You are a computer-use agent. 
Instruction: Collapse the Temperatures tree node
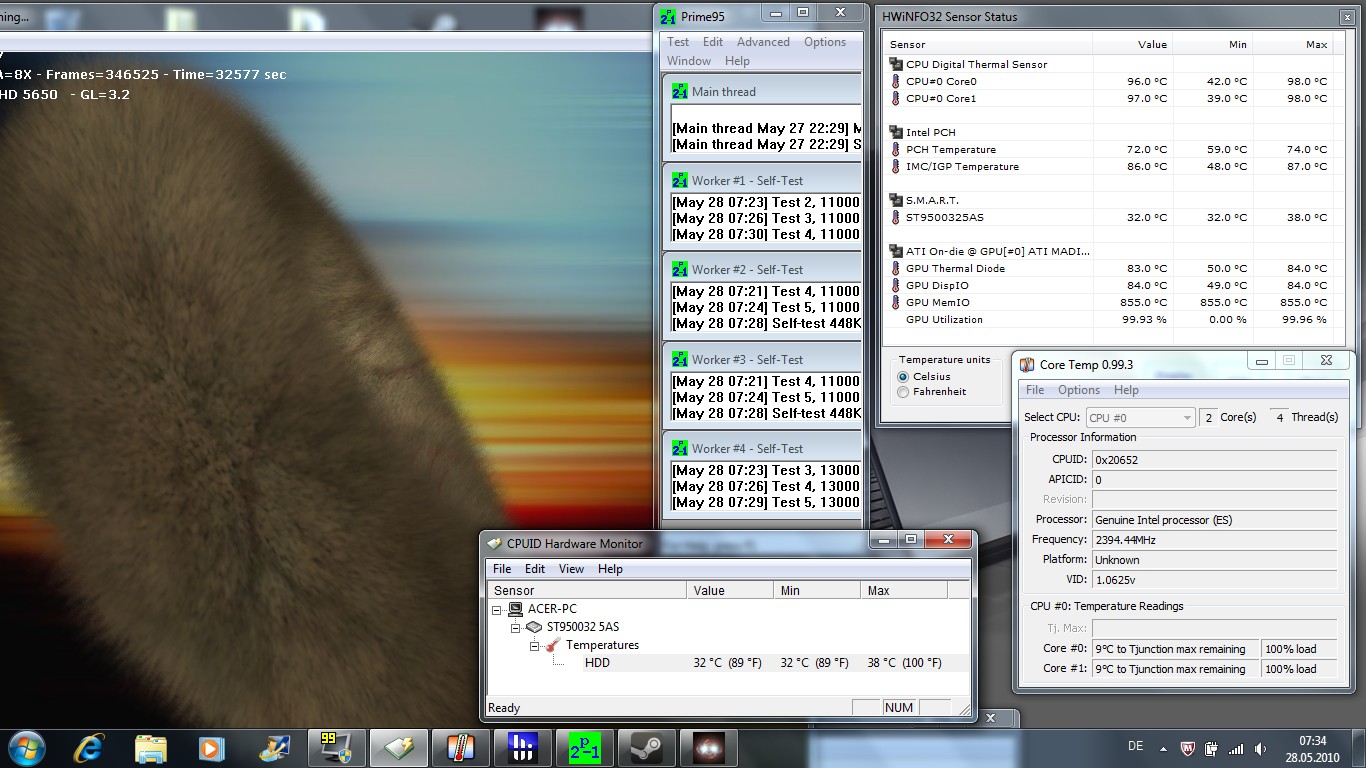point(535,645)
